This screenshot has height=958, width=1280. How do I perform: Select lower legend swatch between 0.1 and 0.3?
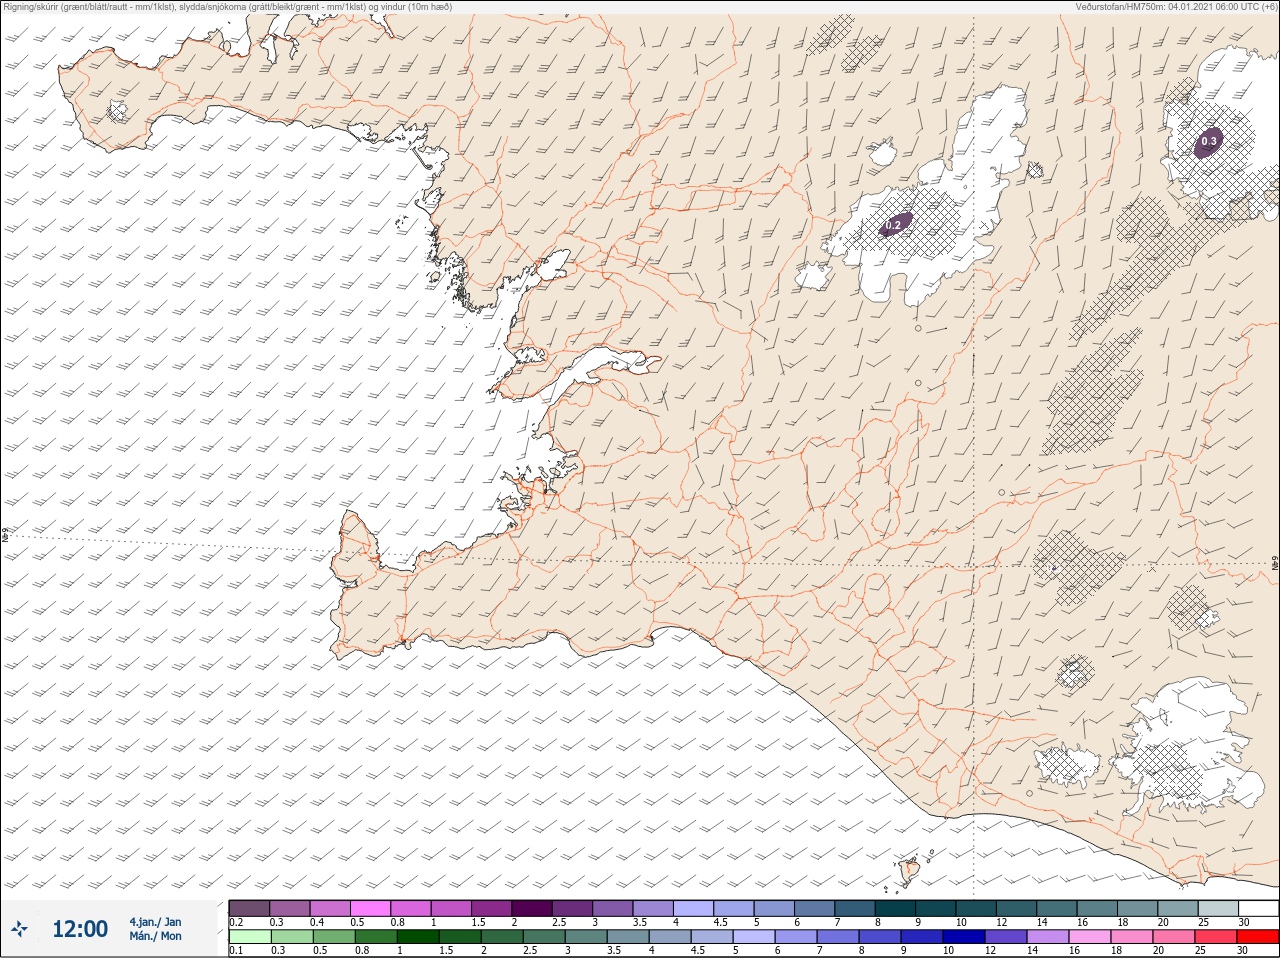tap(250, 936)
